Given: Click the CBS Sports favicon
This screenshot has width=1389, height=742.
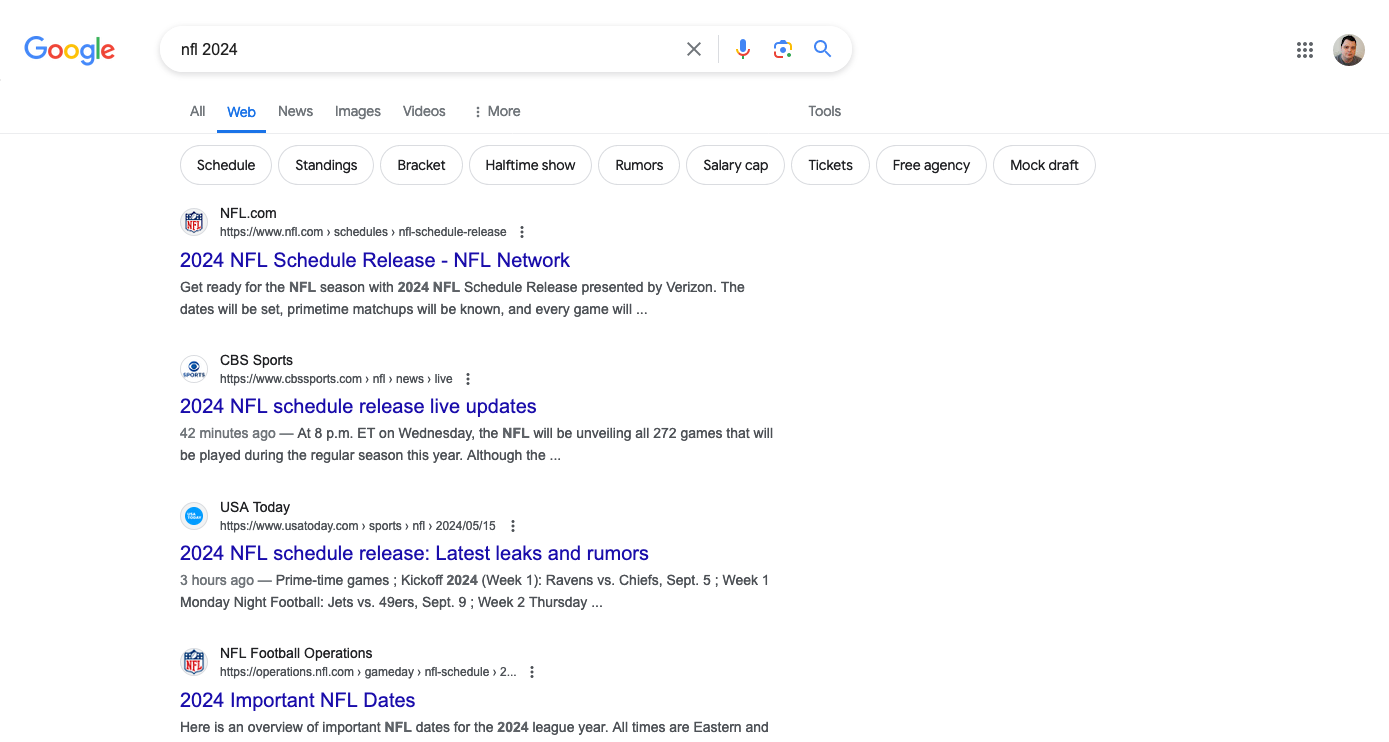Looking at the screenshot, I should (x=194, y=369).
